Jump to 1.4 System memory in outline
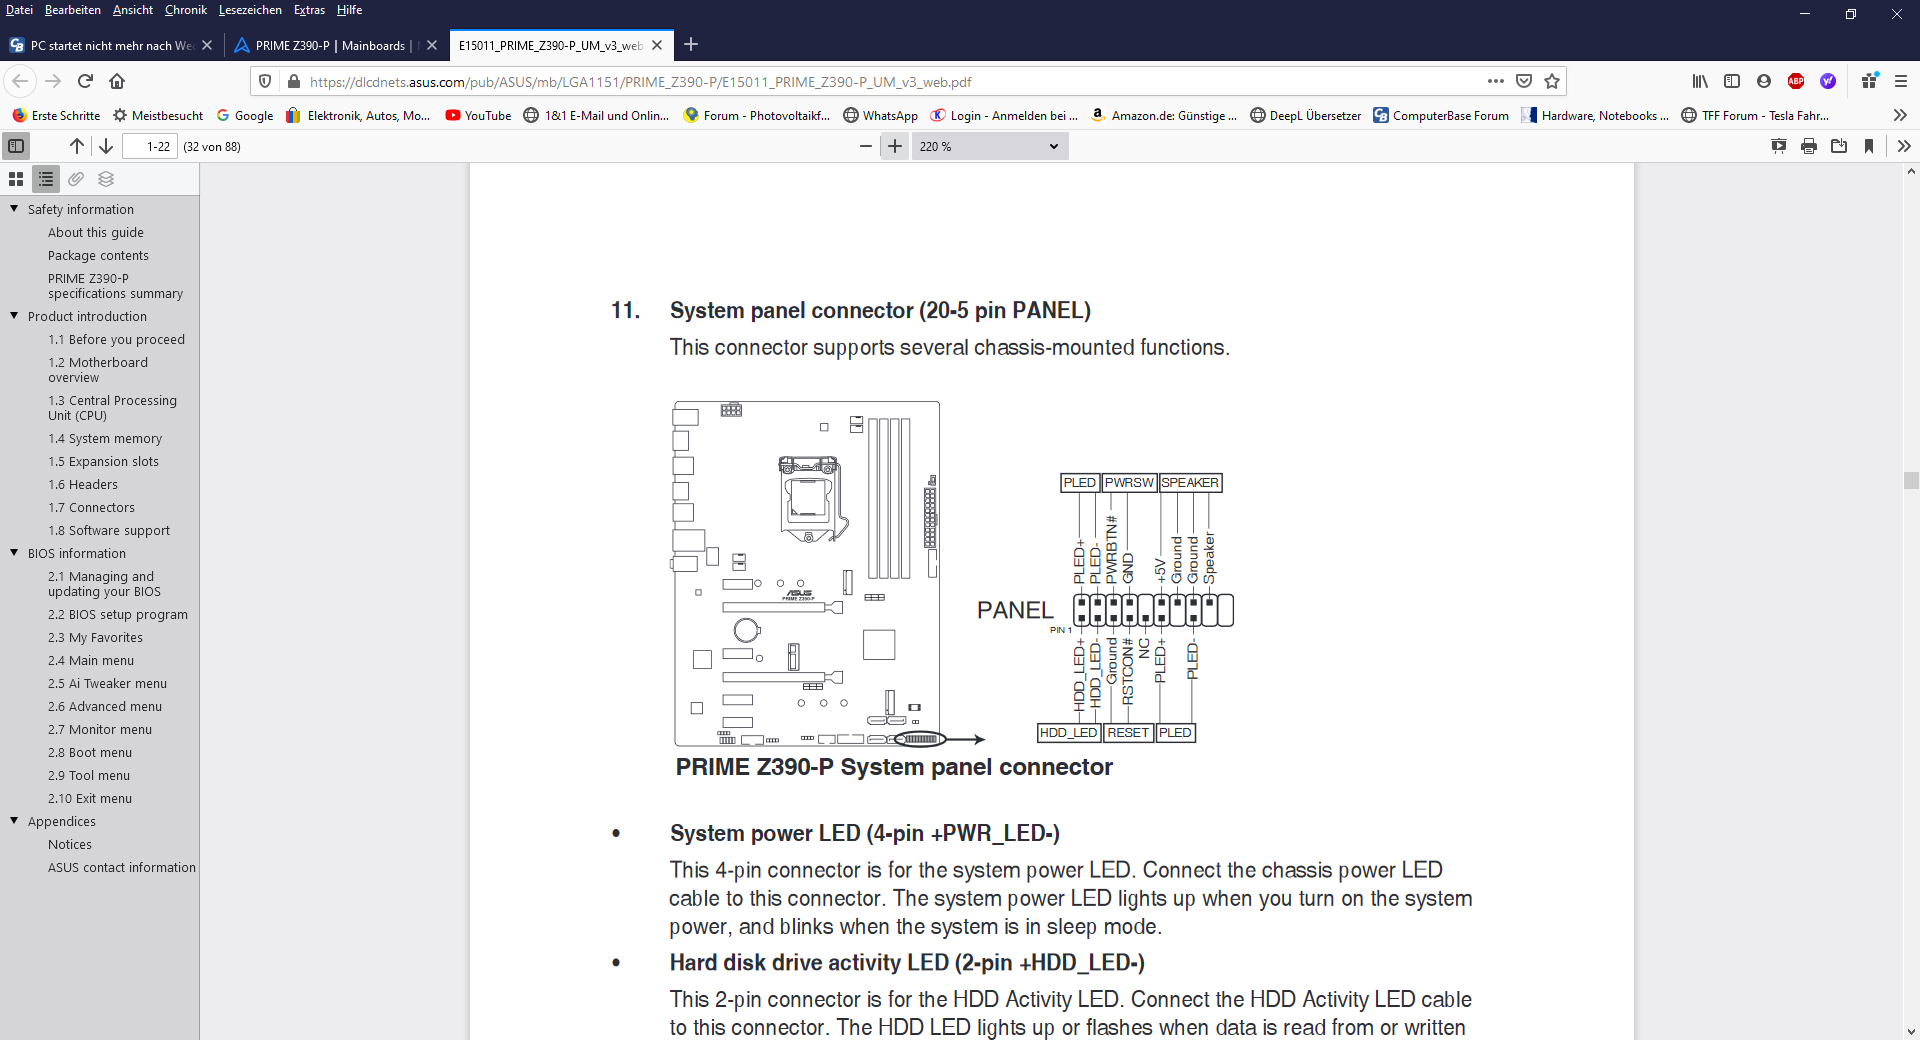The width and height of the screenshot is (1920, 1040). click(x=105, y=438)
